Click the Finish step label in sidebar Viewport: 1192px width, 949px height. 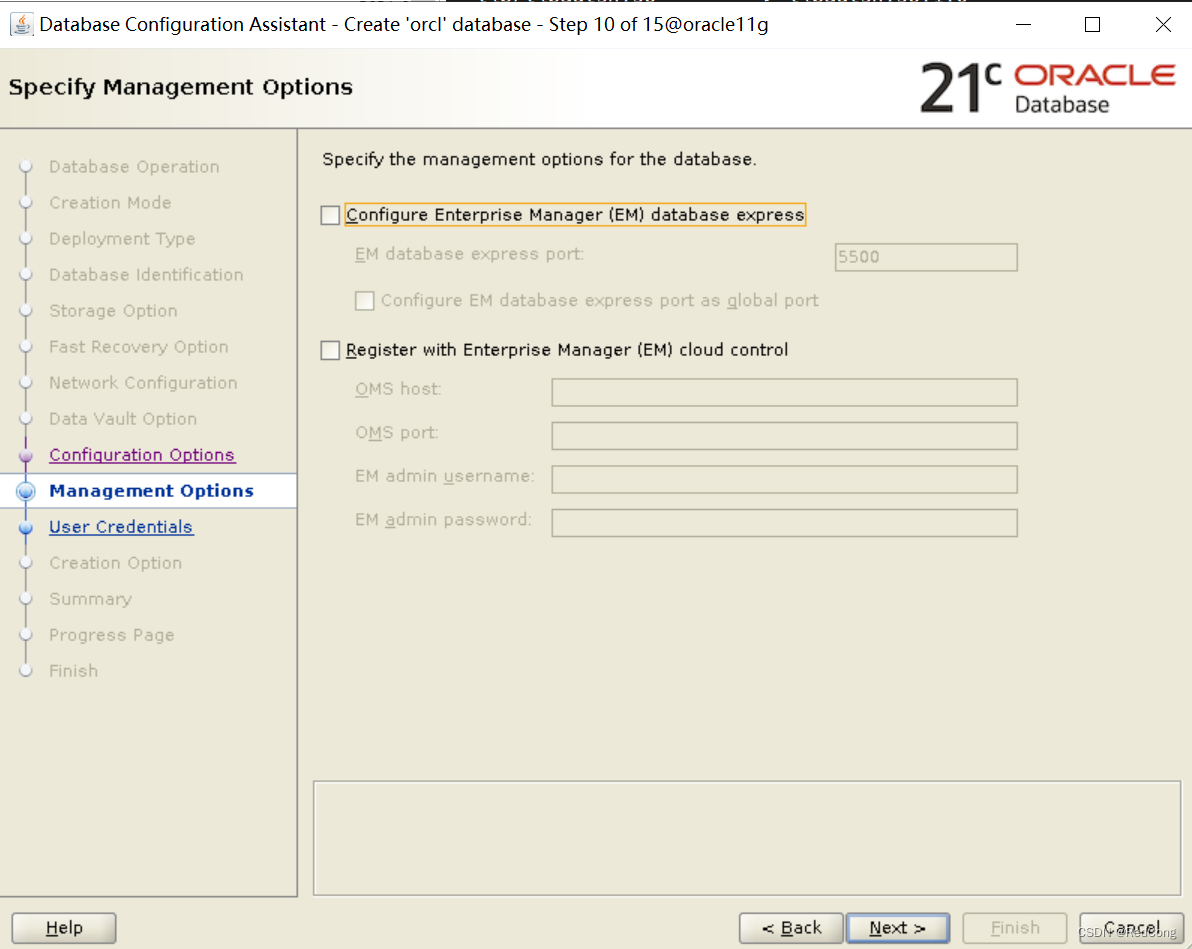74,671
